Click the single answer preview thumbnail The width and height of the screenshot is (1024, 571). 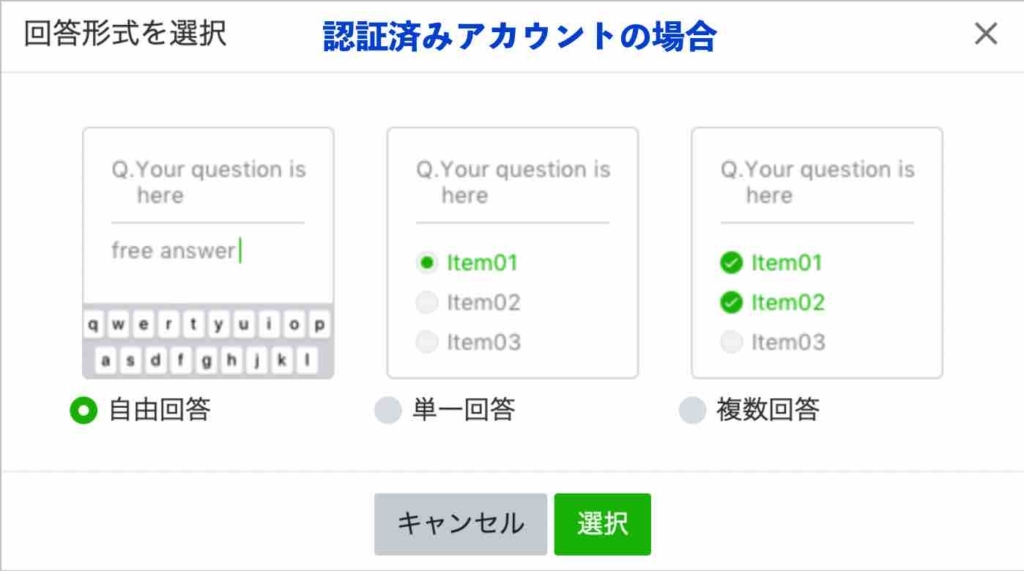pos(512,252)
